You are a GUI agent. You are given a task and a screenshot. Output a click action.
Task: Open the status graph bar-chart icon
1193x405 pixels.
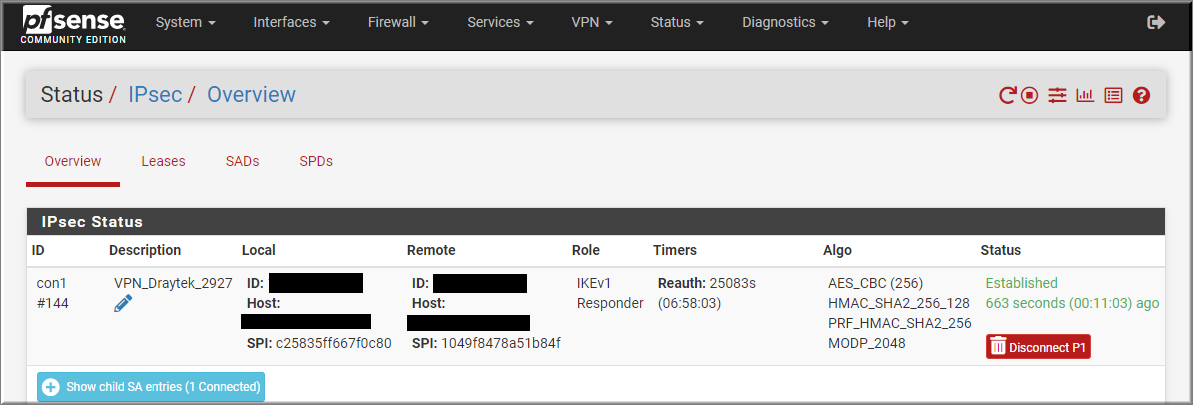(x=1085, y=95)
